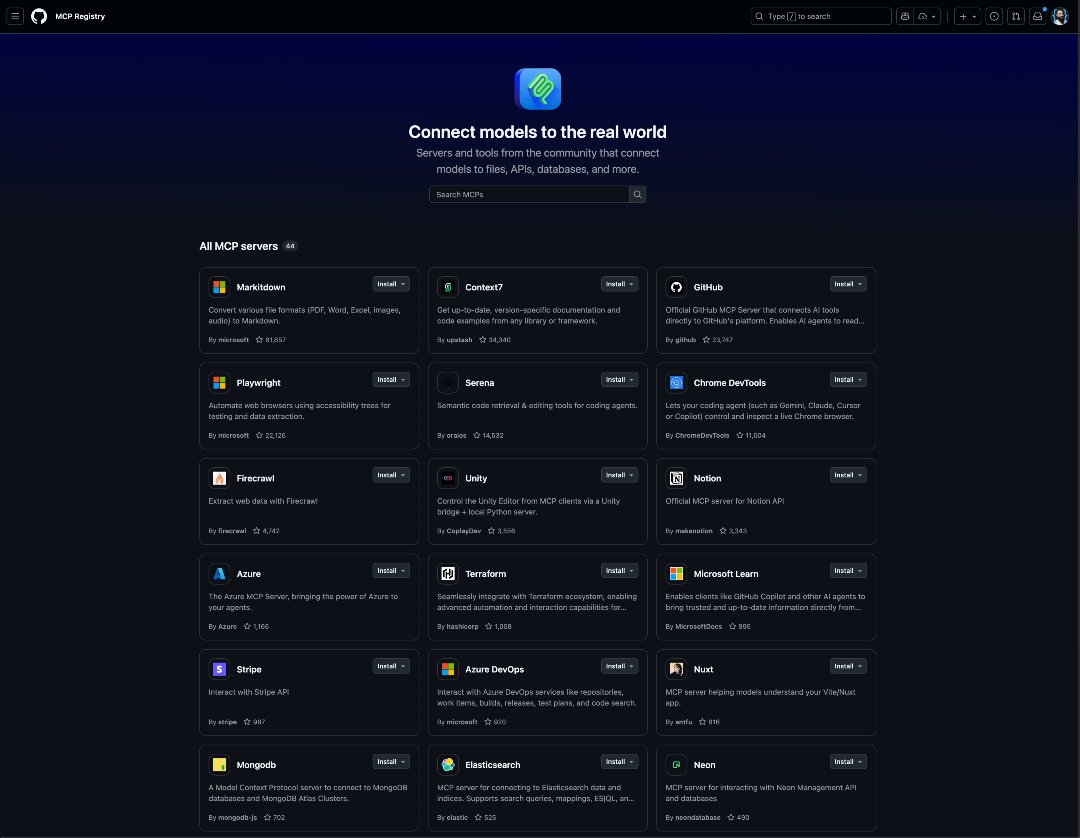Image resolution: width=1080 pixels, height=838 pixels.
Task: Open the Install dropdown for Context7
Action: (620, 284)
